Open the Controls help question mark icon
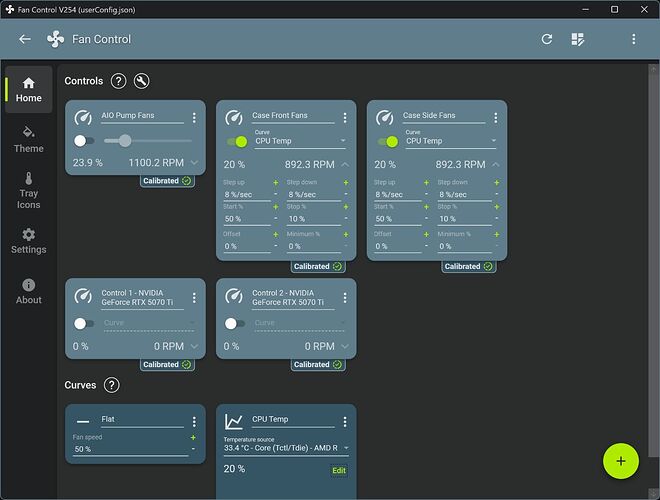The width and height of the screenshot is (660, 500). click(119, 81)
